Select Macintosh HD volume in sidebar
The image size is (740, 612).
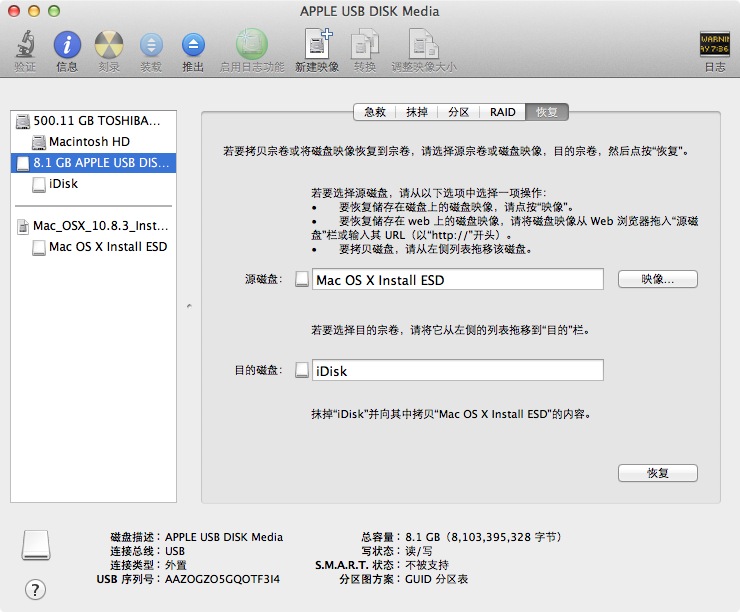(x=93, y=142)
